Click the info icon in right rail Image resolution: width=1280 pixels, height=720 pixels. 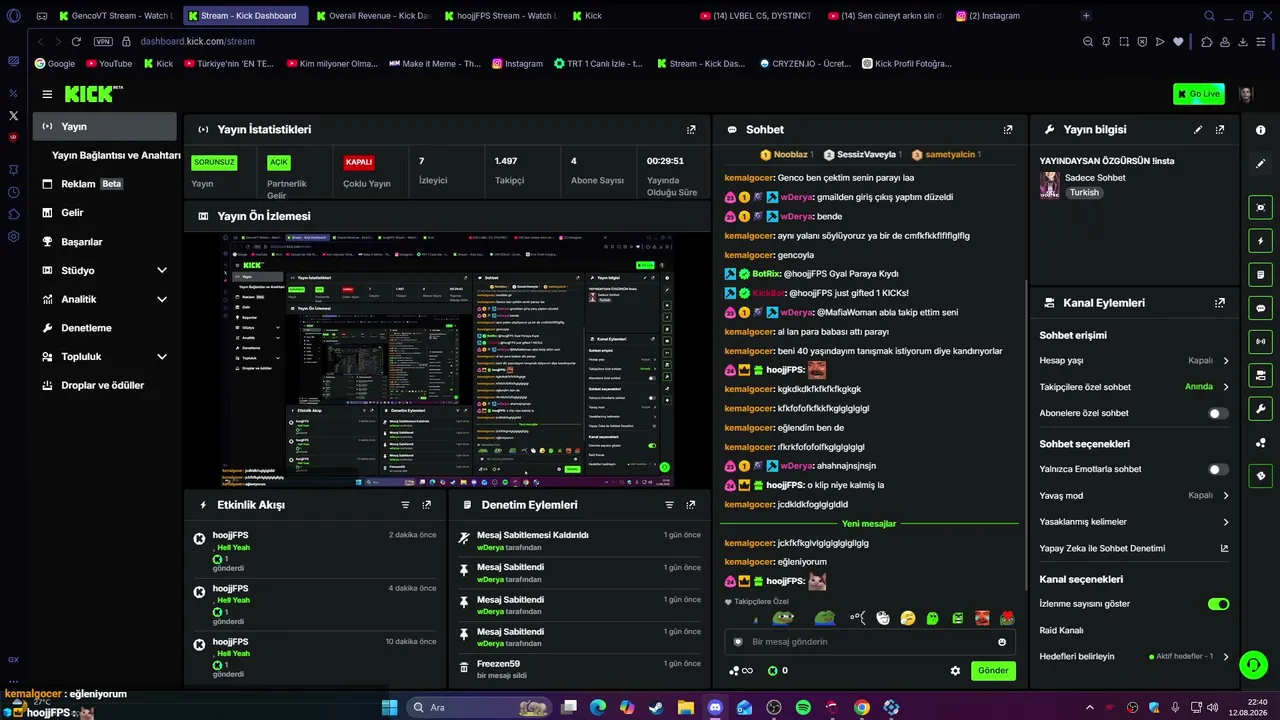click(1260, 130)
